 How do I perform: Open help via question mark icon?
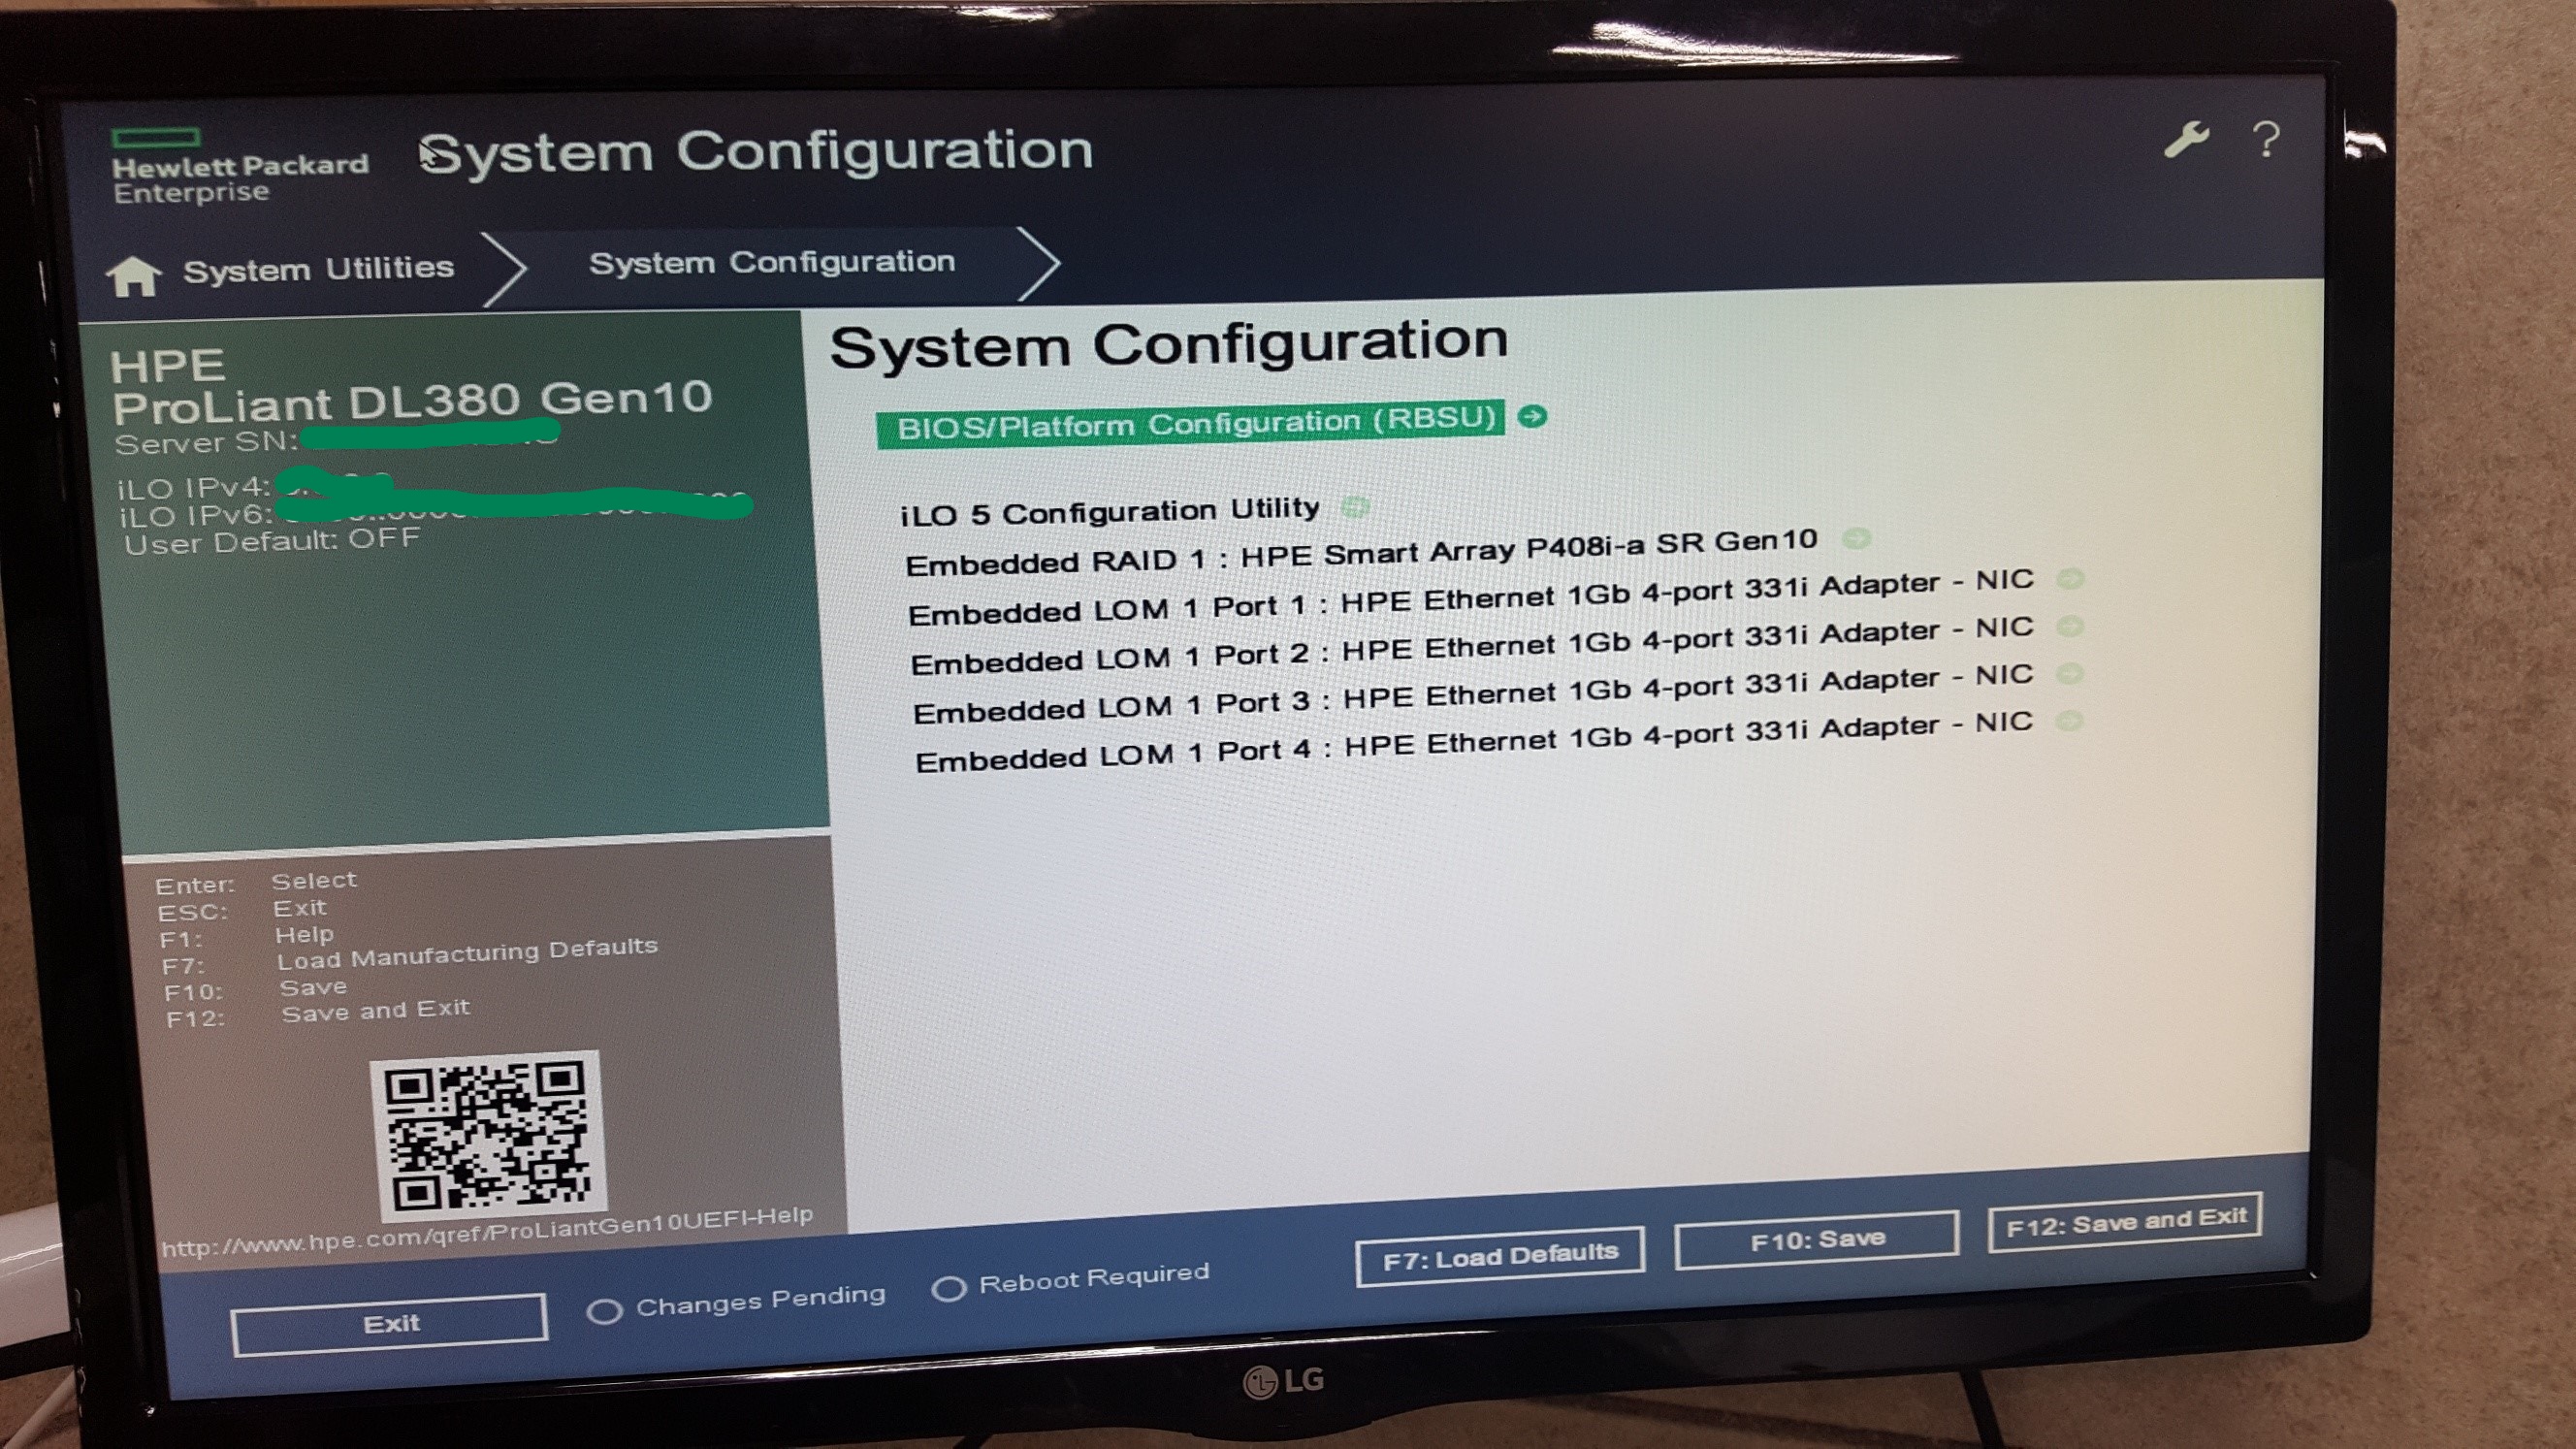pos(2267,141)
